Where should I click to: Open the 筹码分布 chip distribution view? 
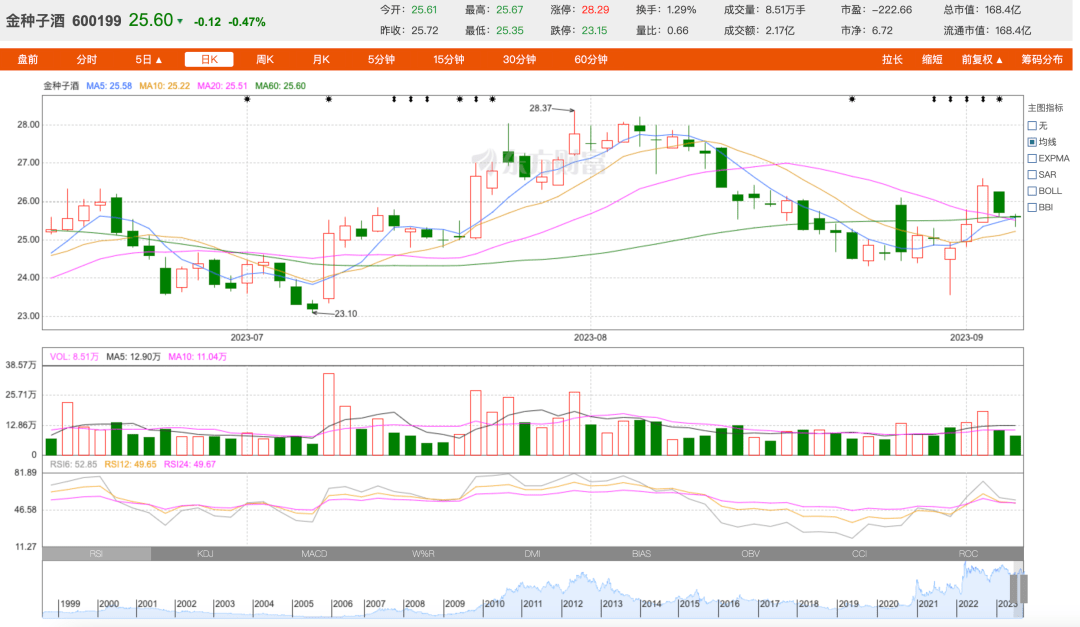tap(1042, 59)
